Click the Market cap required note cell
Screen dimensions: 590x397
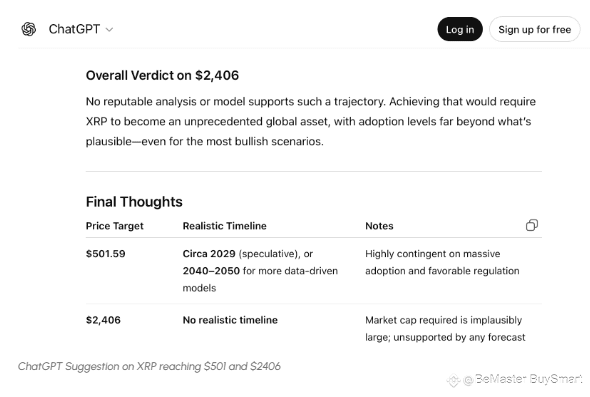(x=445, y=329)
